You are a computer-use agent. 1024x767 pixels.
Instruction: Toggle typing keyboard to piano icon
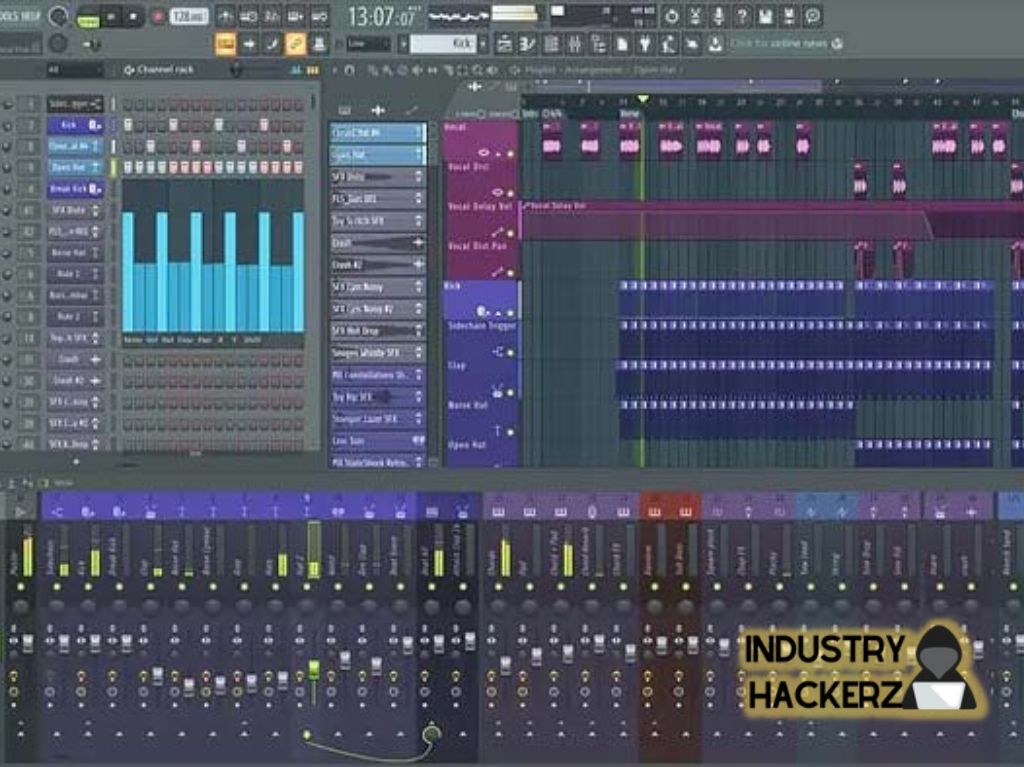[x=225, y=44]
